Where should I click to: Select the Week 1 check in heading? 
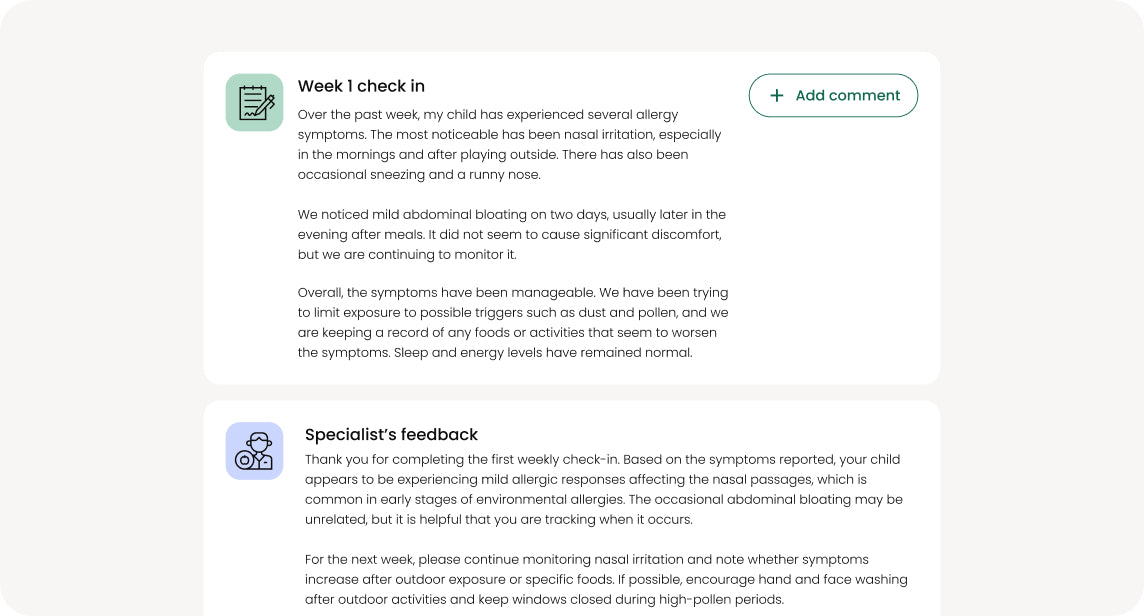[361, 87]
